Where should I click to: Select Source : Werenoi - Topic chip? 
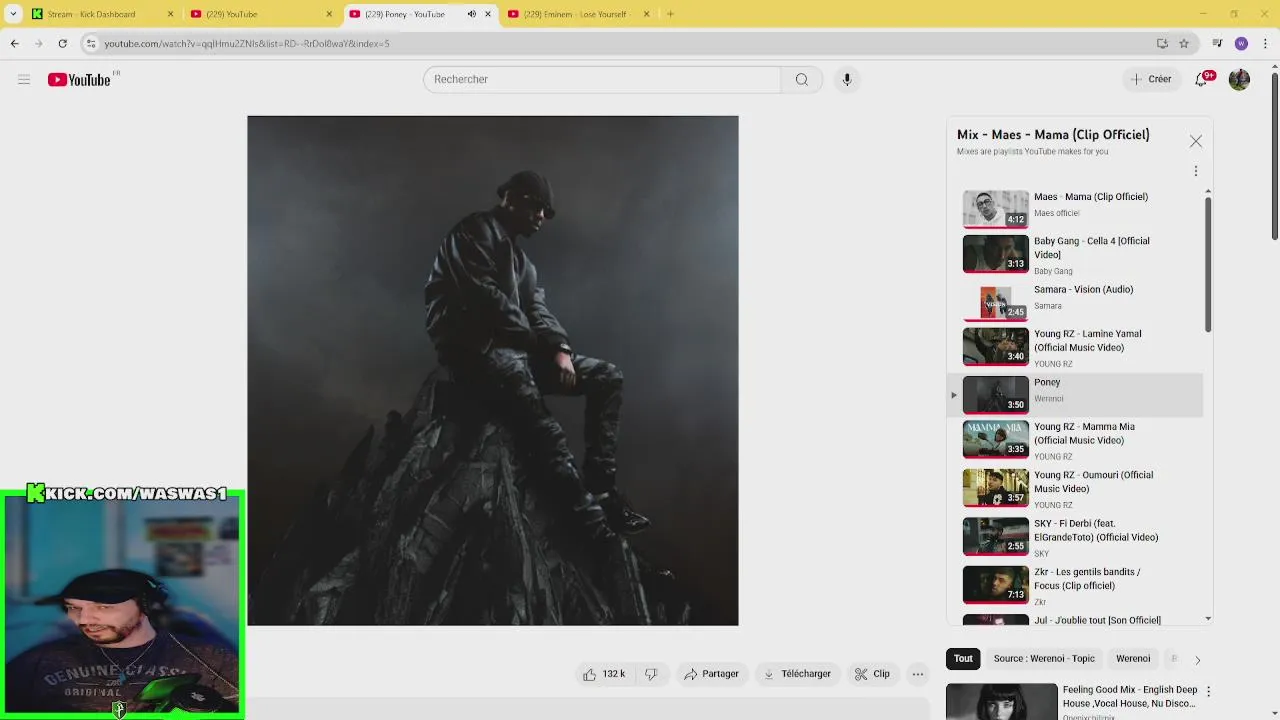point(1044,659)
